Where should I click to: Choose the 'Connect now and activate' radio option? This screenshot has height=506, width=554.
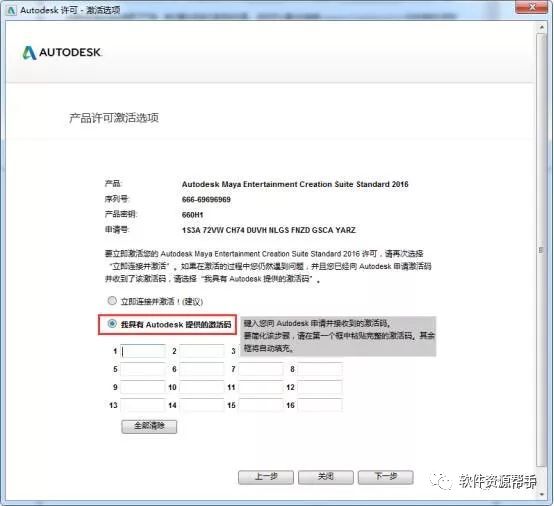coord(112,301)
